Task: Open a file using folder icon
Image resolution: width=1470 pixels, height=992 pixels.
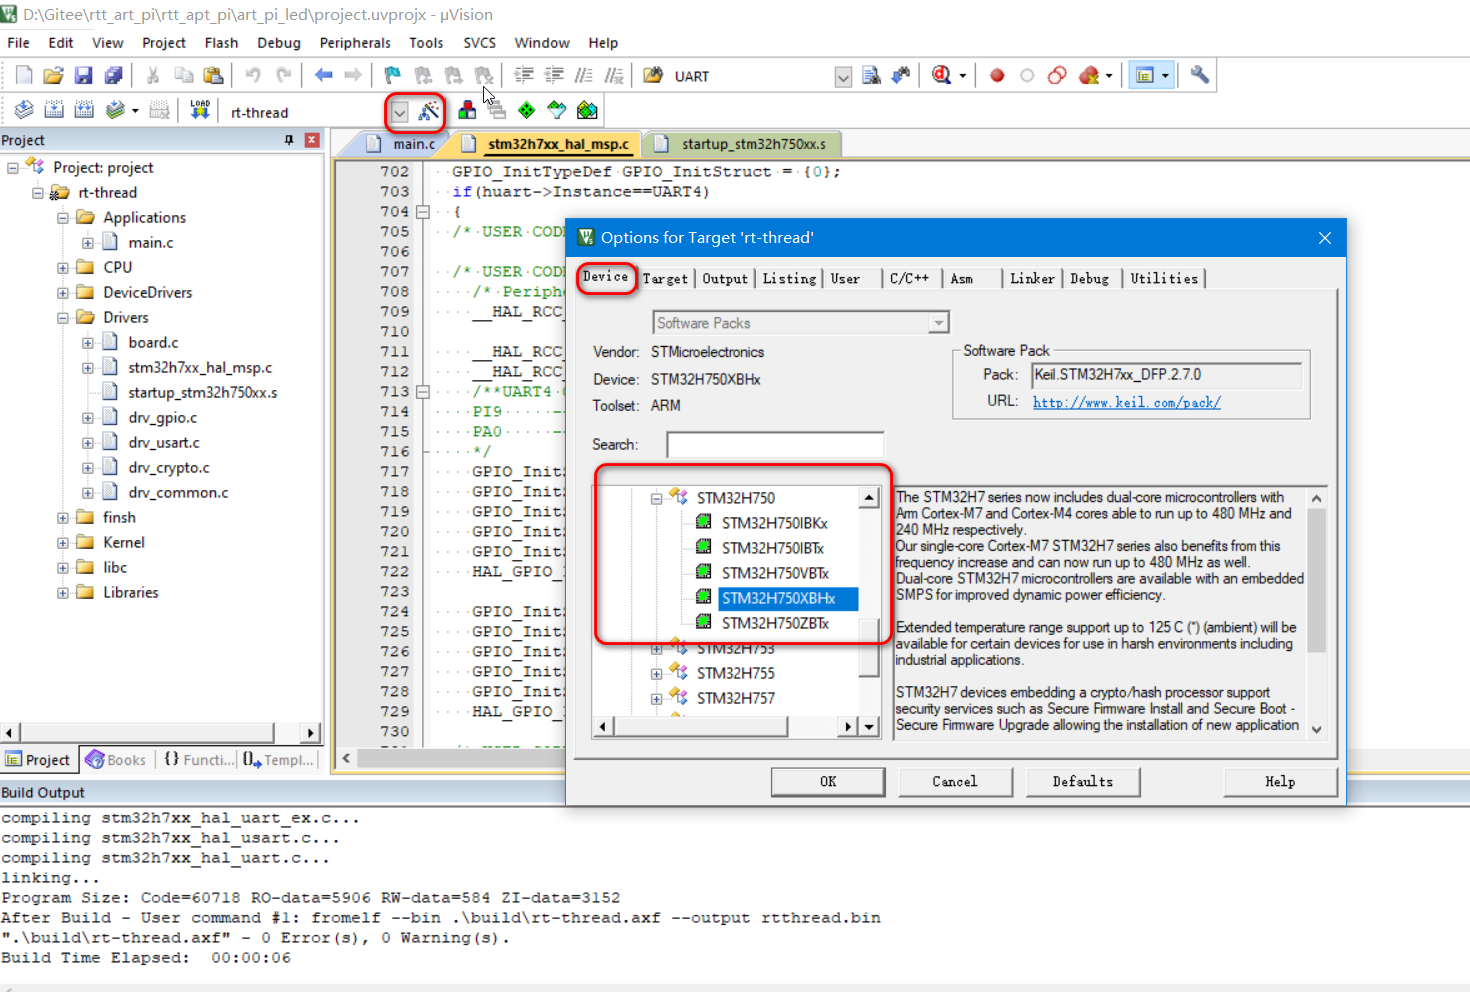Action: pos(54,75)
